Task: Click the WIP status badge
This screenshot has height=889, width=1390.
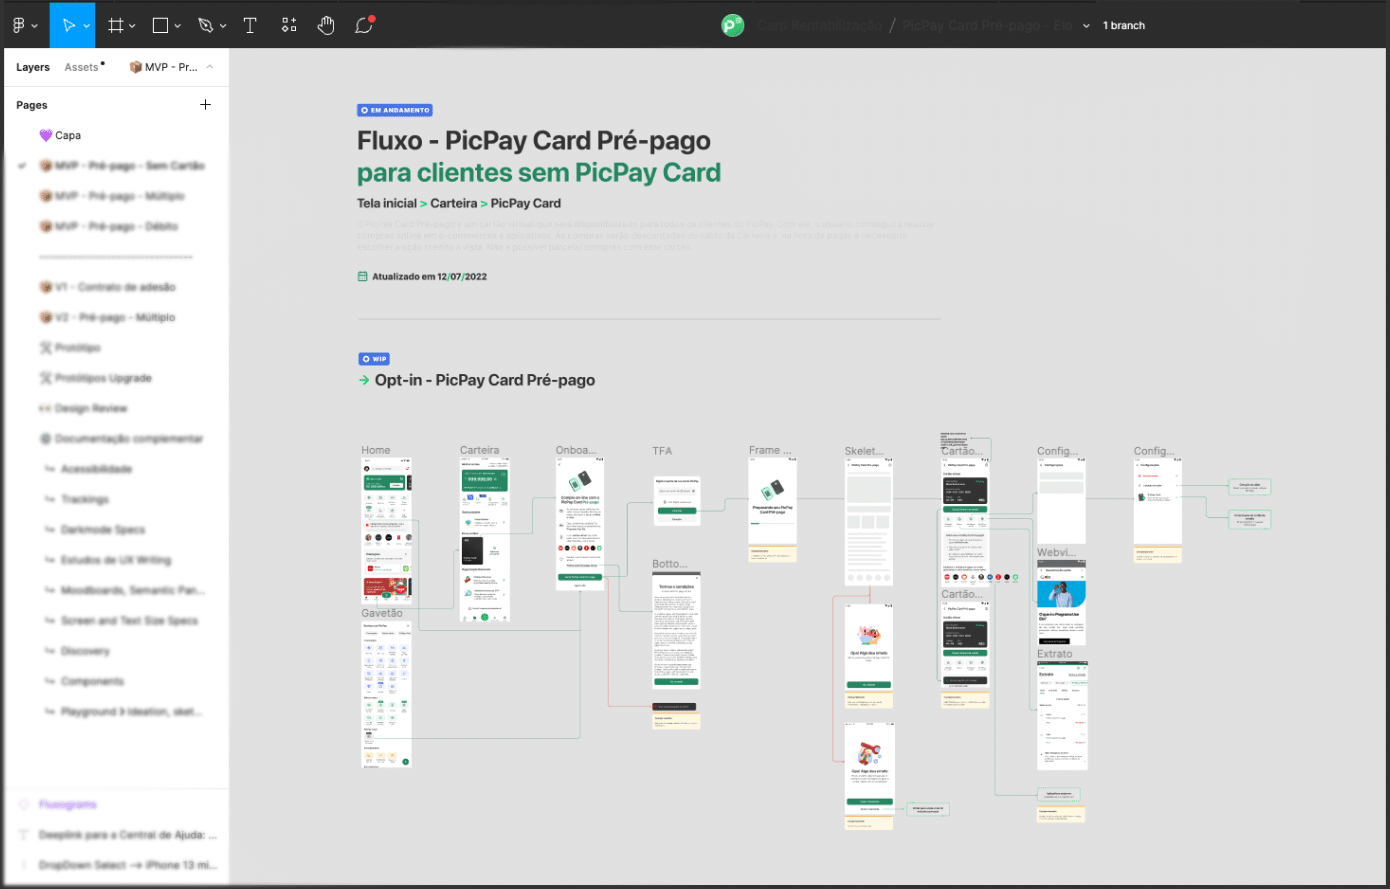Action: point(374,359)
